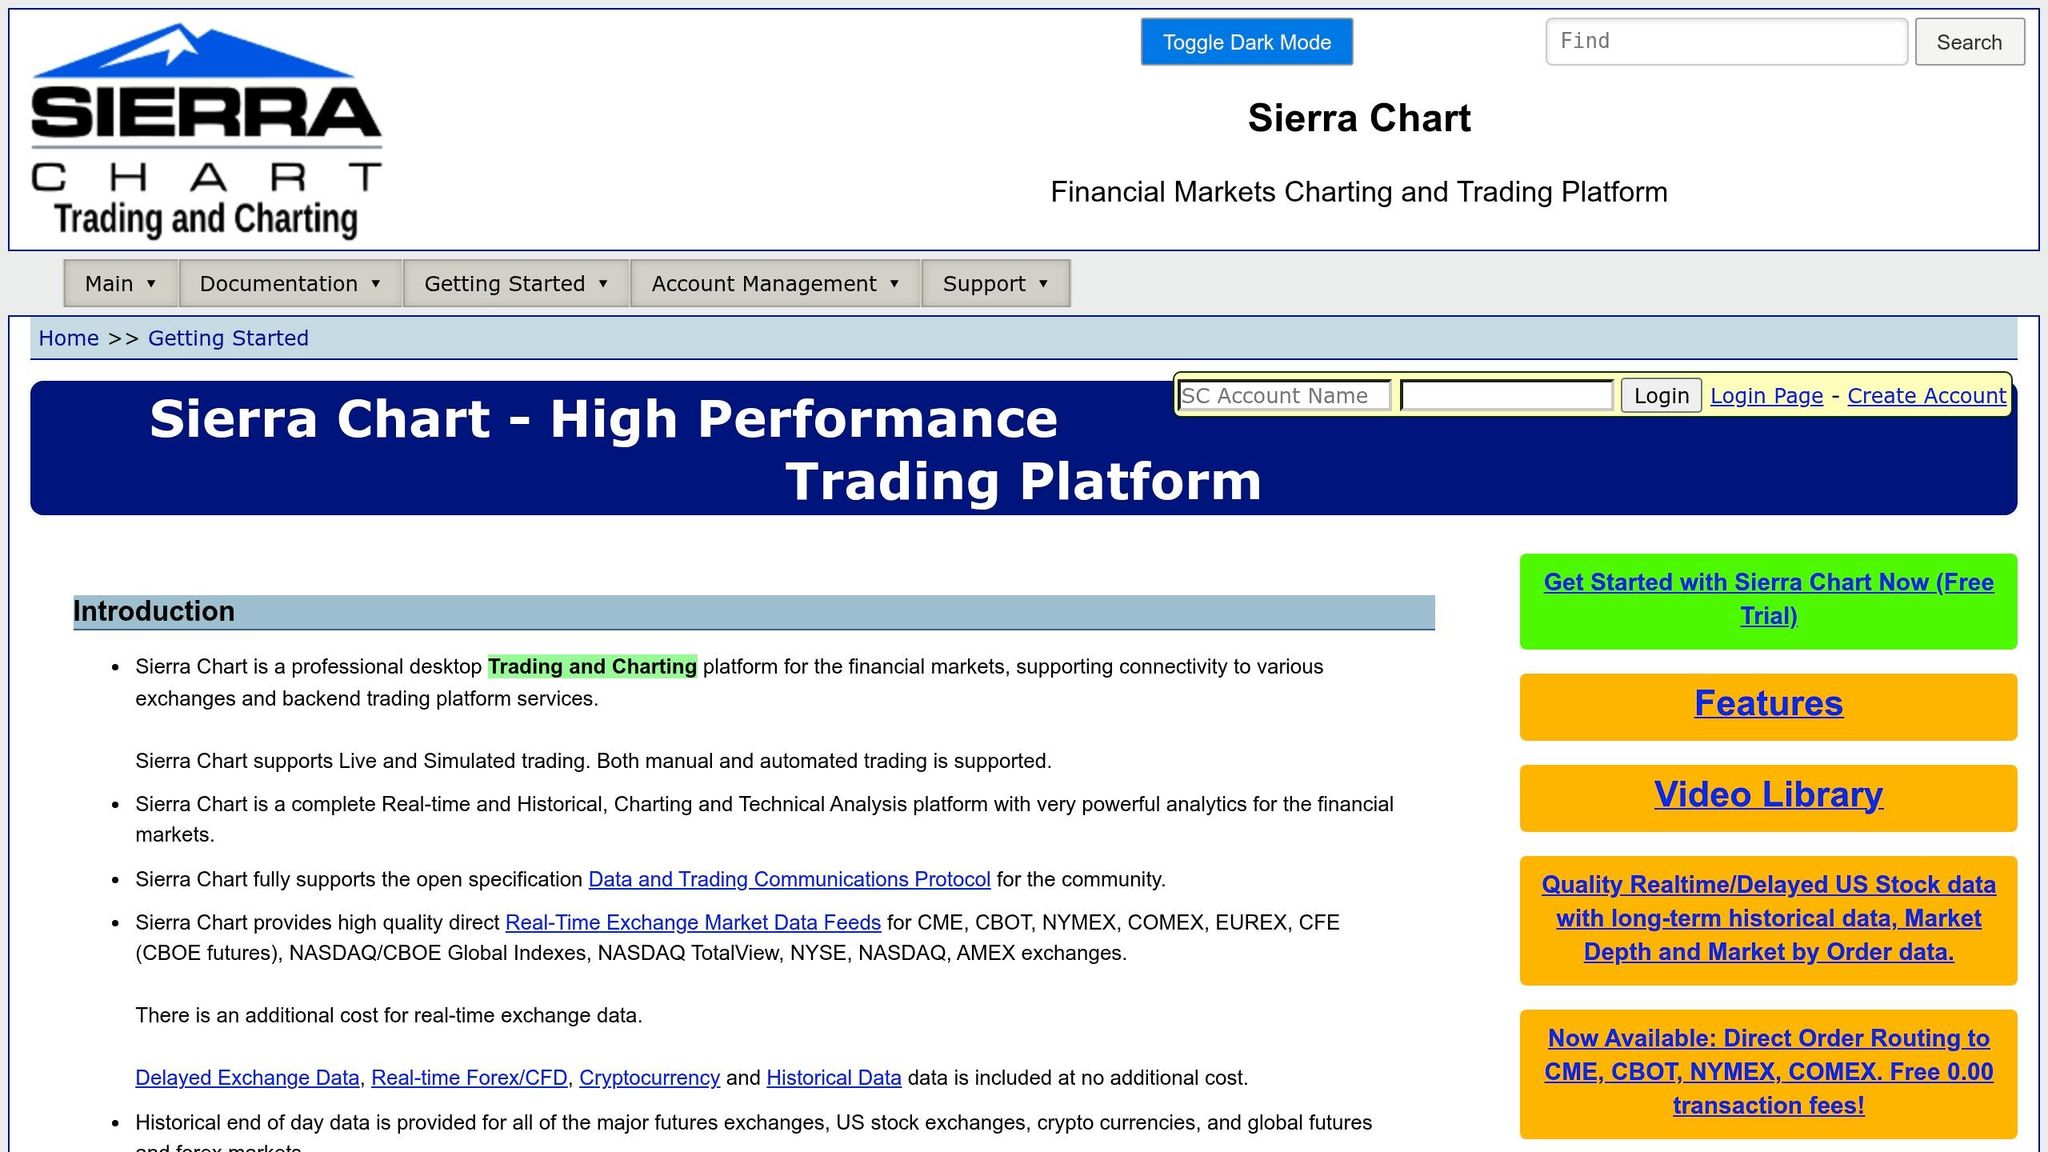Screen dimensions: 2048x1152
Task: Open Quality Realtime/Delayed US Stock data link
Action: (x=1768, y=918)
